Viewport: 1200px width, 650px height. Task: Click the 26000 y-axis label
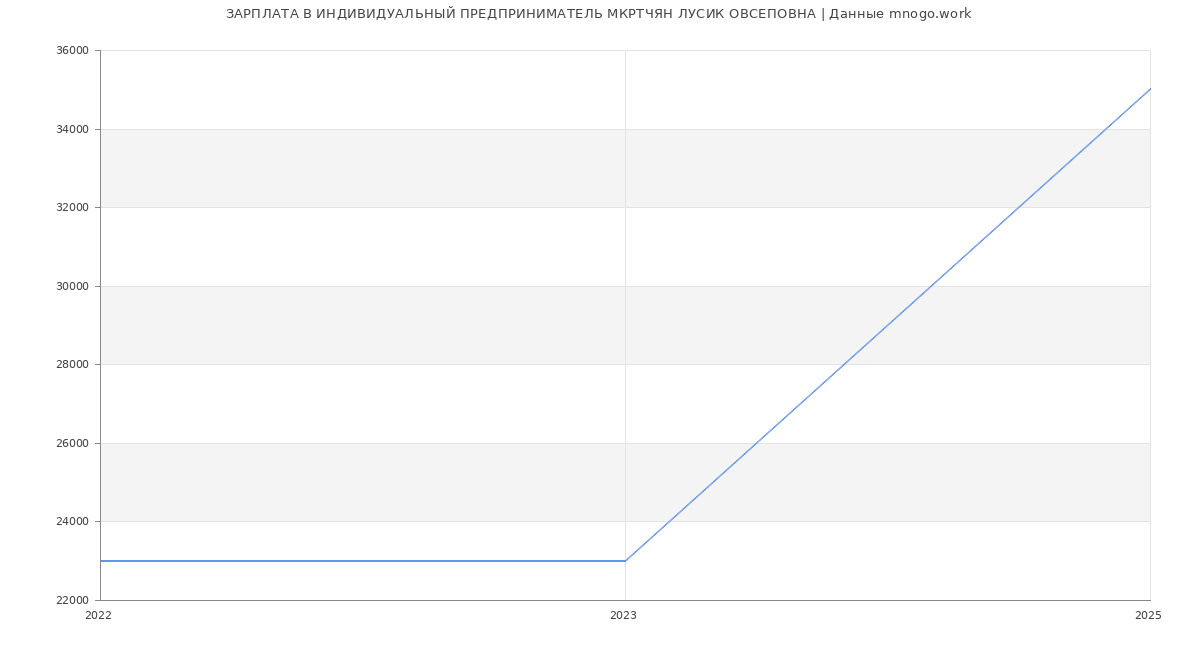point(72,443)
